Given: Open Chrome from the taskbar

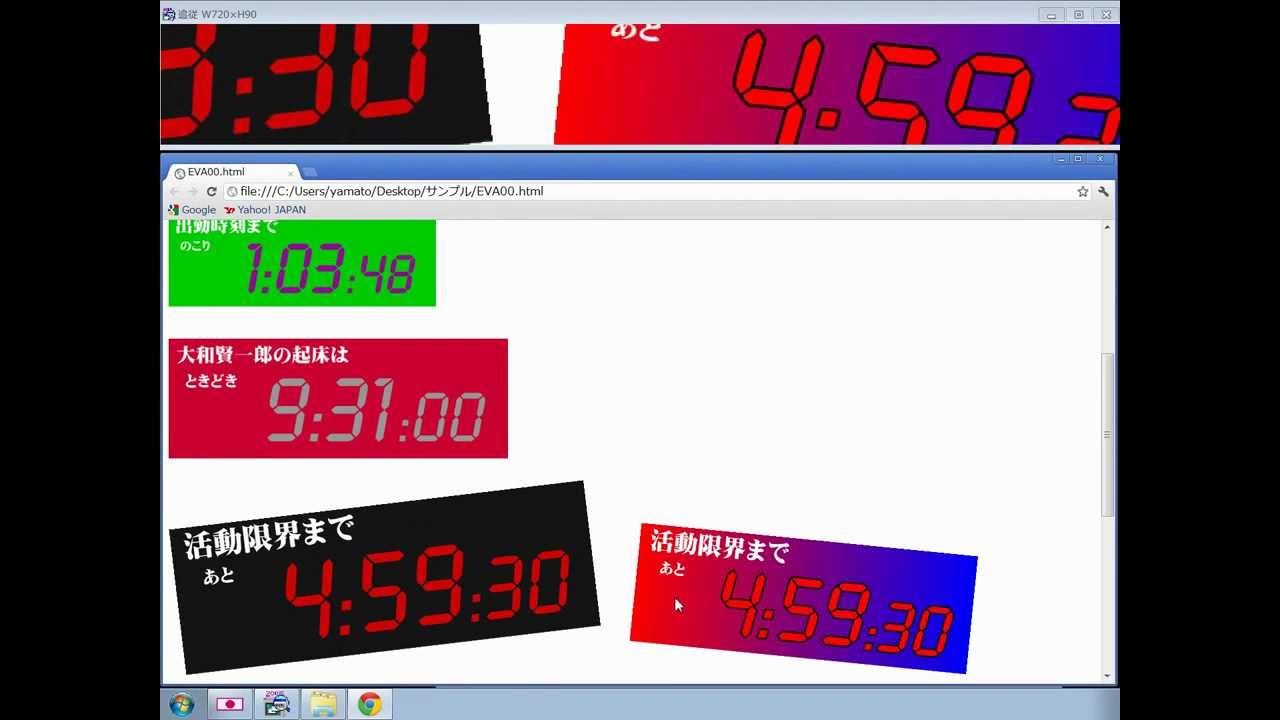Looking at the screenshot, I should coord(370,704).
